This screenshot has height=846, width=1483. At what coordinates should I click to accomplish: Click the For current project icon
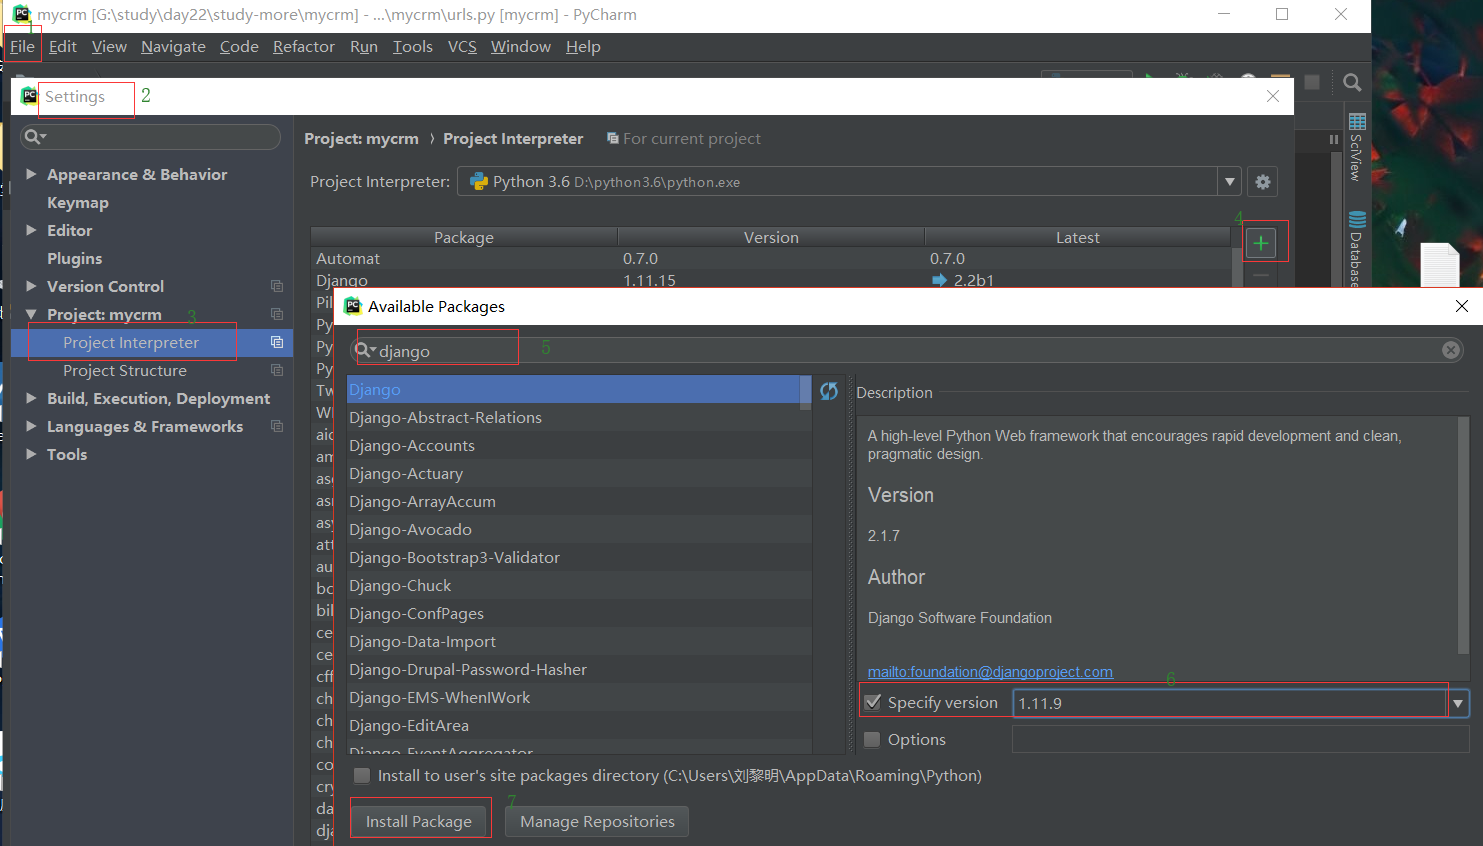pos(613,138)
